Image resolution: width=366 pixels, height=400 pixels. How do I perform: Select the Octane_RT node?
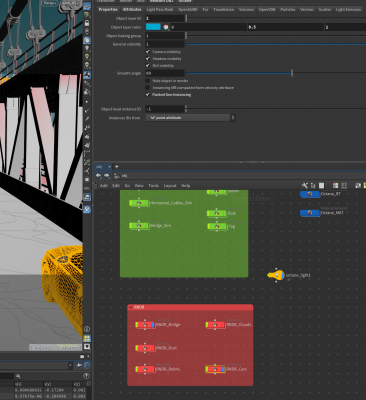[x=310, y=194]
